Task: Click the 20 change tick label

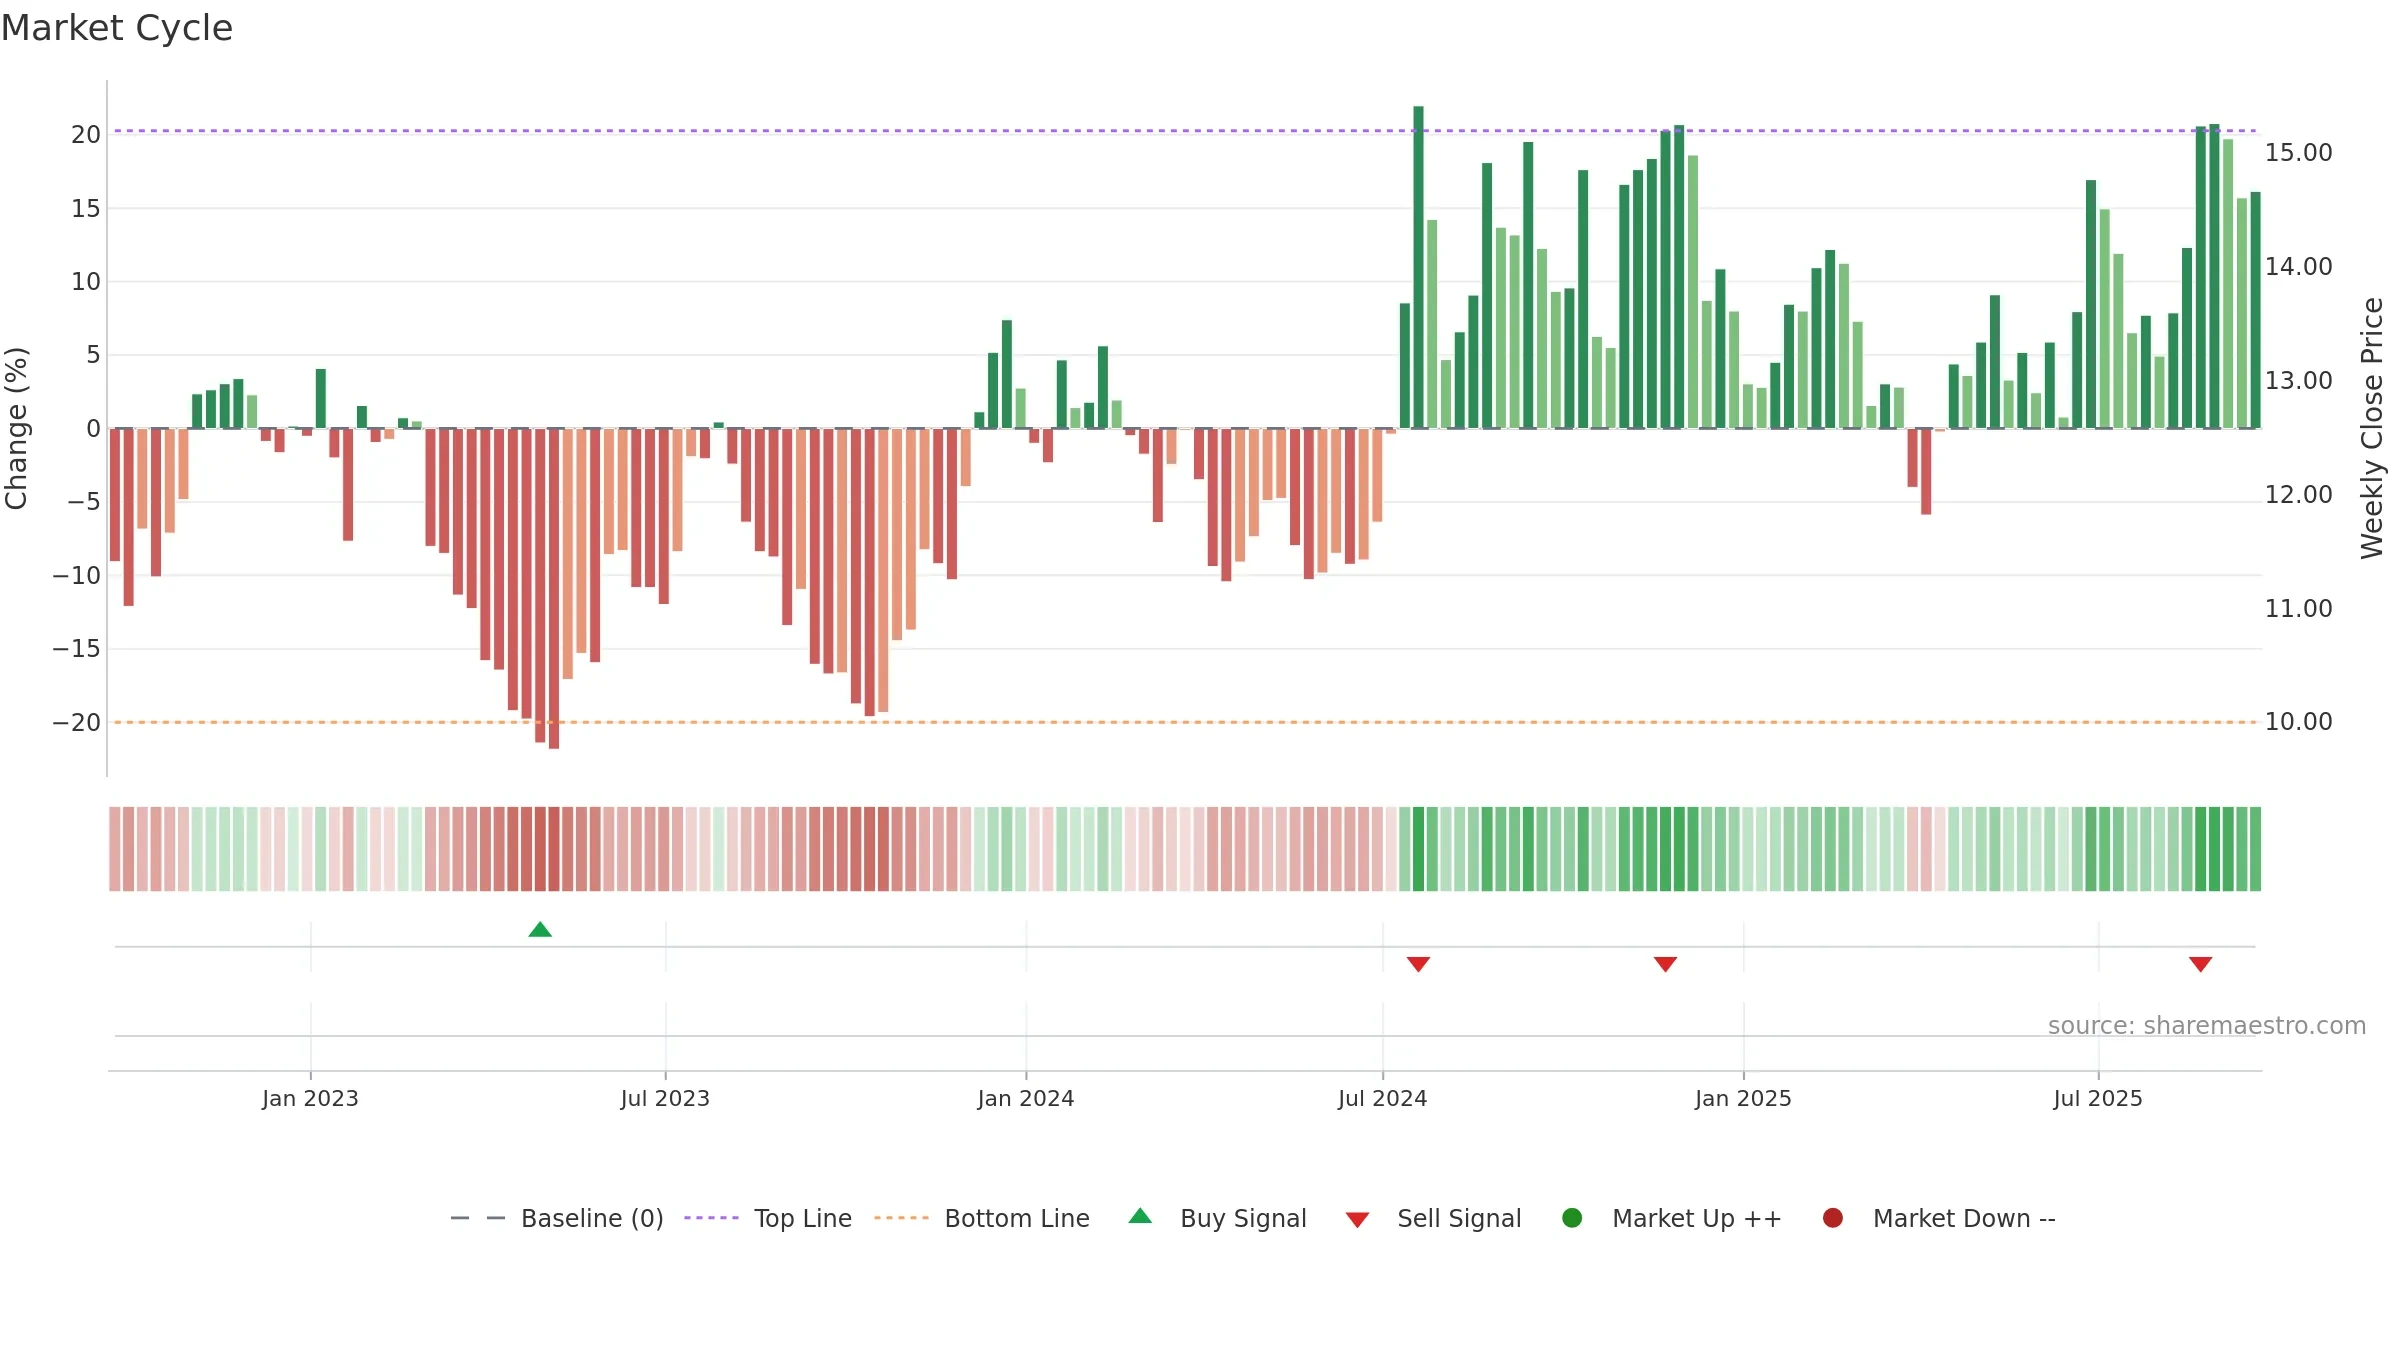Action: coord(86,134)
